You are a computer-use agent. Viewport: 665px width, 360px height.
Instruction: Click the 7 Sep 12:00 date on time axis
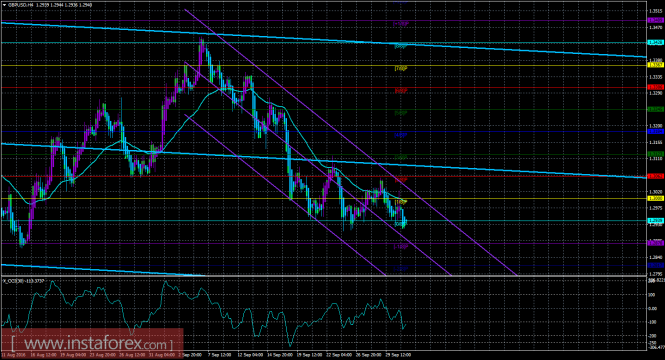coord(220,354)
